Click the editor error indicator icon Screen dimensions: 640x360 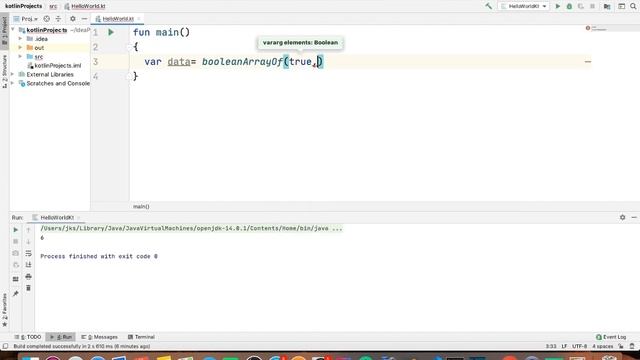[x=588, y=28]
